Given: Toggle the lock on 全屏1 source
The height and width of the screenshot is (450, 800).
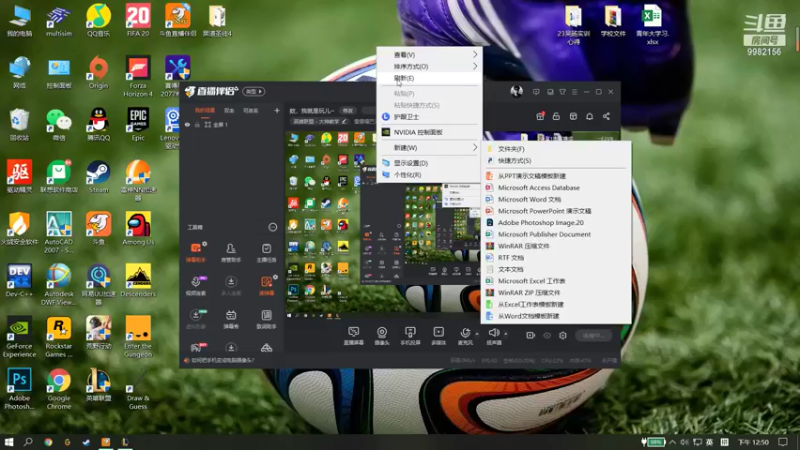Looking at the screenshot, I should pyautogui.click(x=197, y=124).
